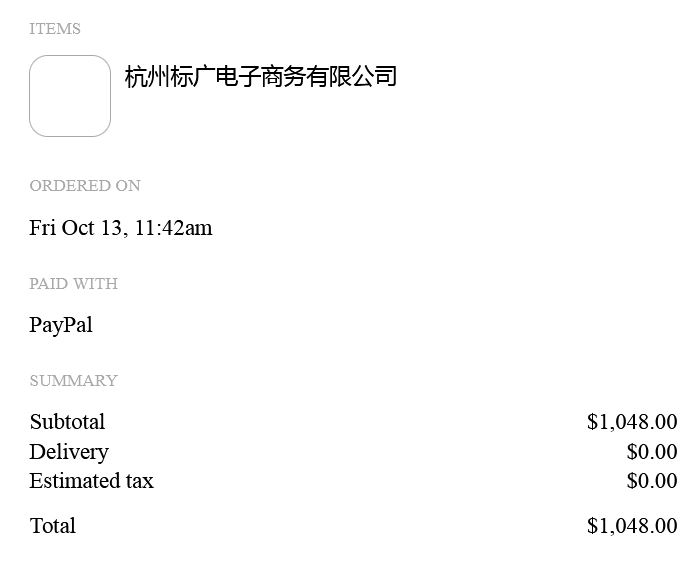Click the Total label

click(53, 526)
